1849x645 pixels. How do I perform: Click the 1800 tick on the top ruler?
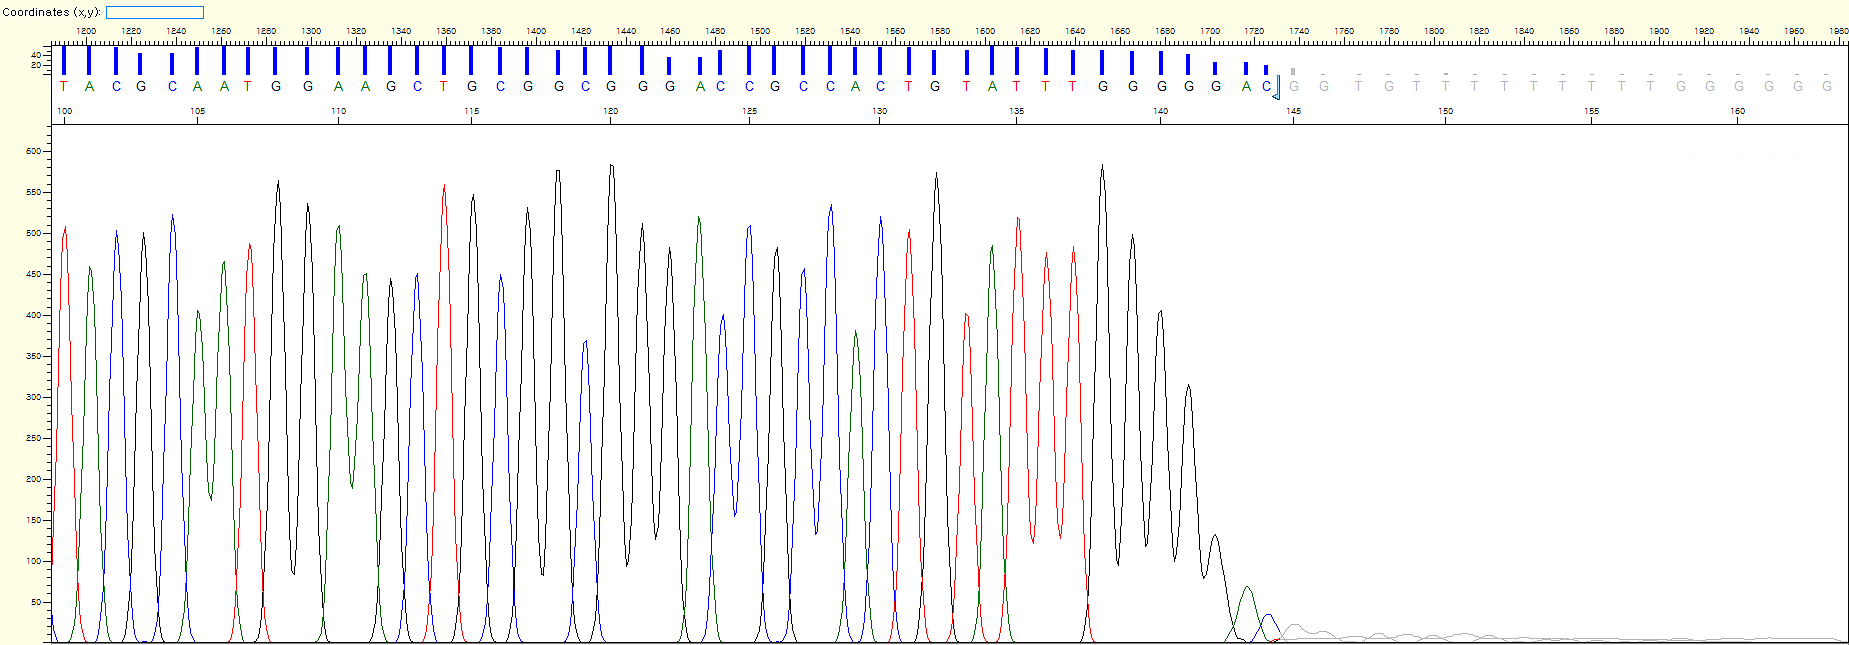click(x=1434, y=32)
